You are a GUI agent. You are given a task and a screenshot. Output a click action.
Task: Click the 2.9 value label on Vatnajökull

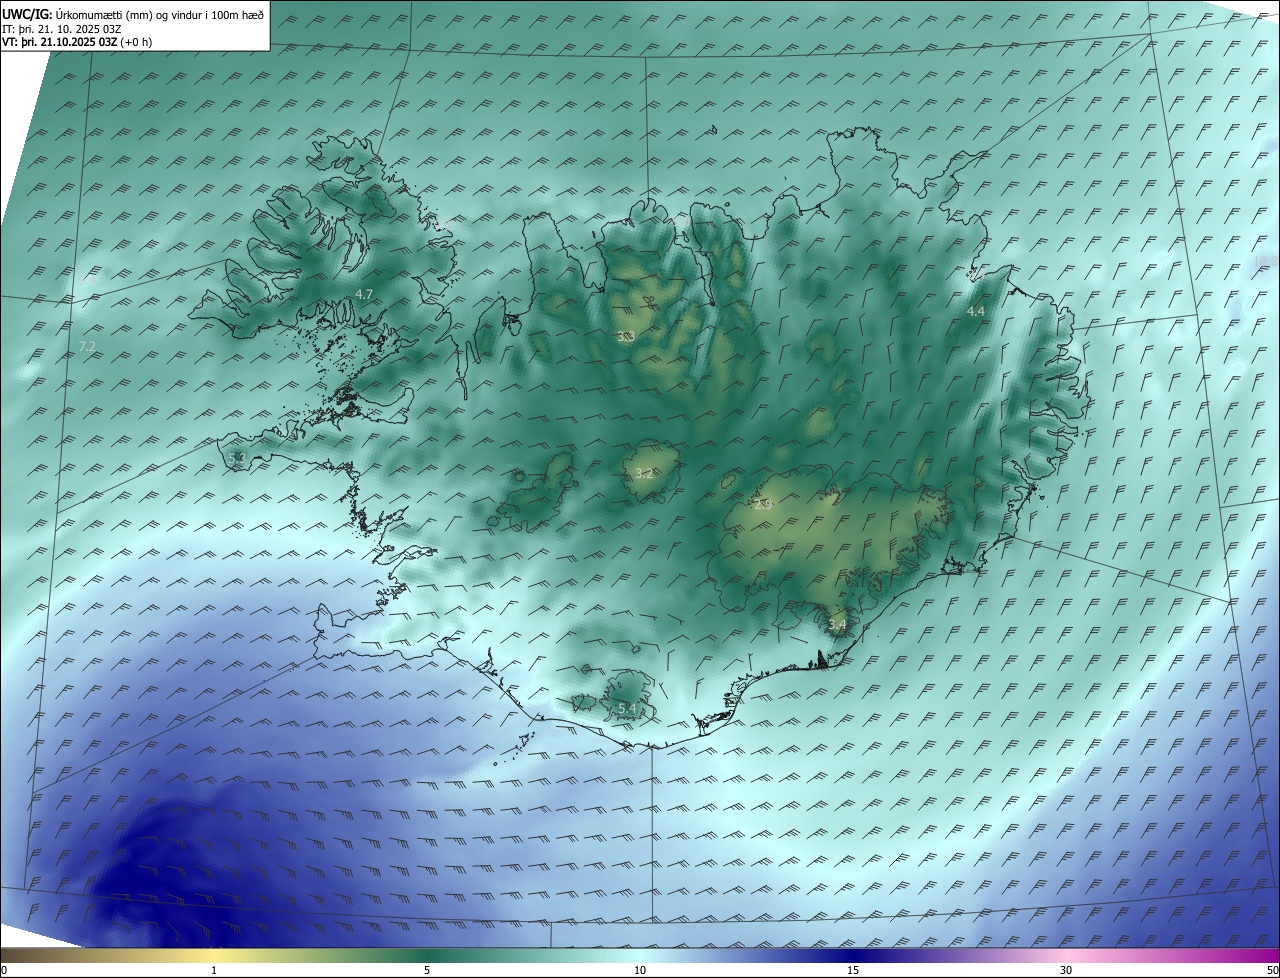coord(763,505)
